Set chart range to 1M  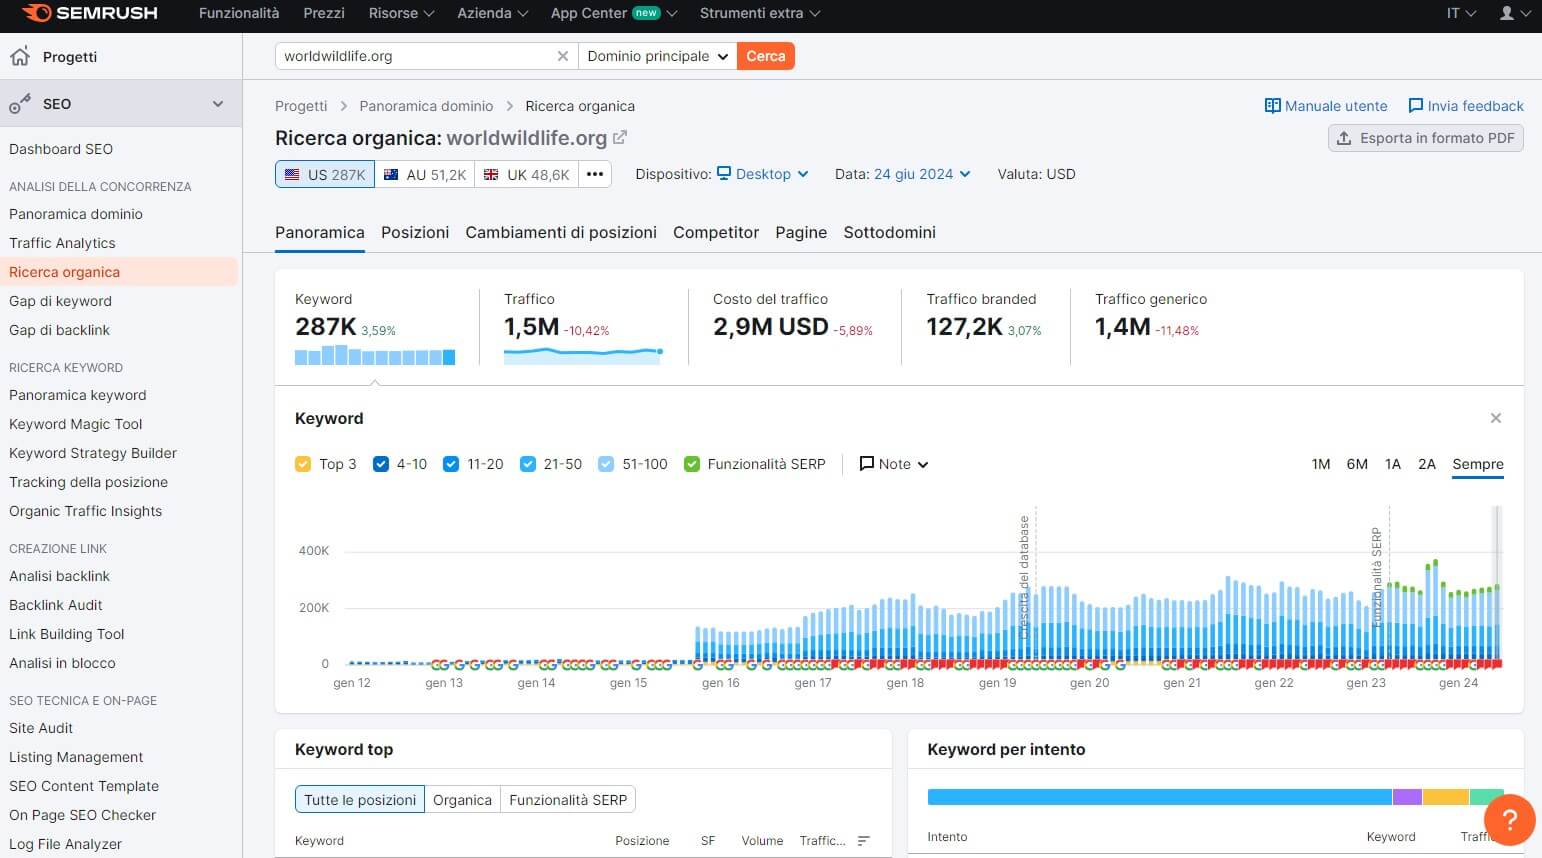(1321, 464)
